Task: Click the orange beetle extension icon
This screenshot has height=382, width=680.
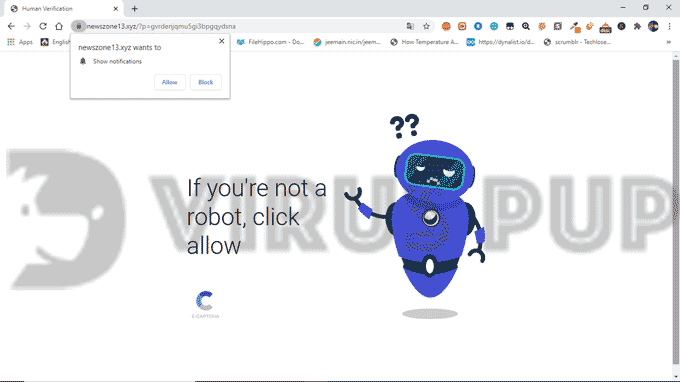Action: tap(590, 26)
